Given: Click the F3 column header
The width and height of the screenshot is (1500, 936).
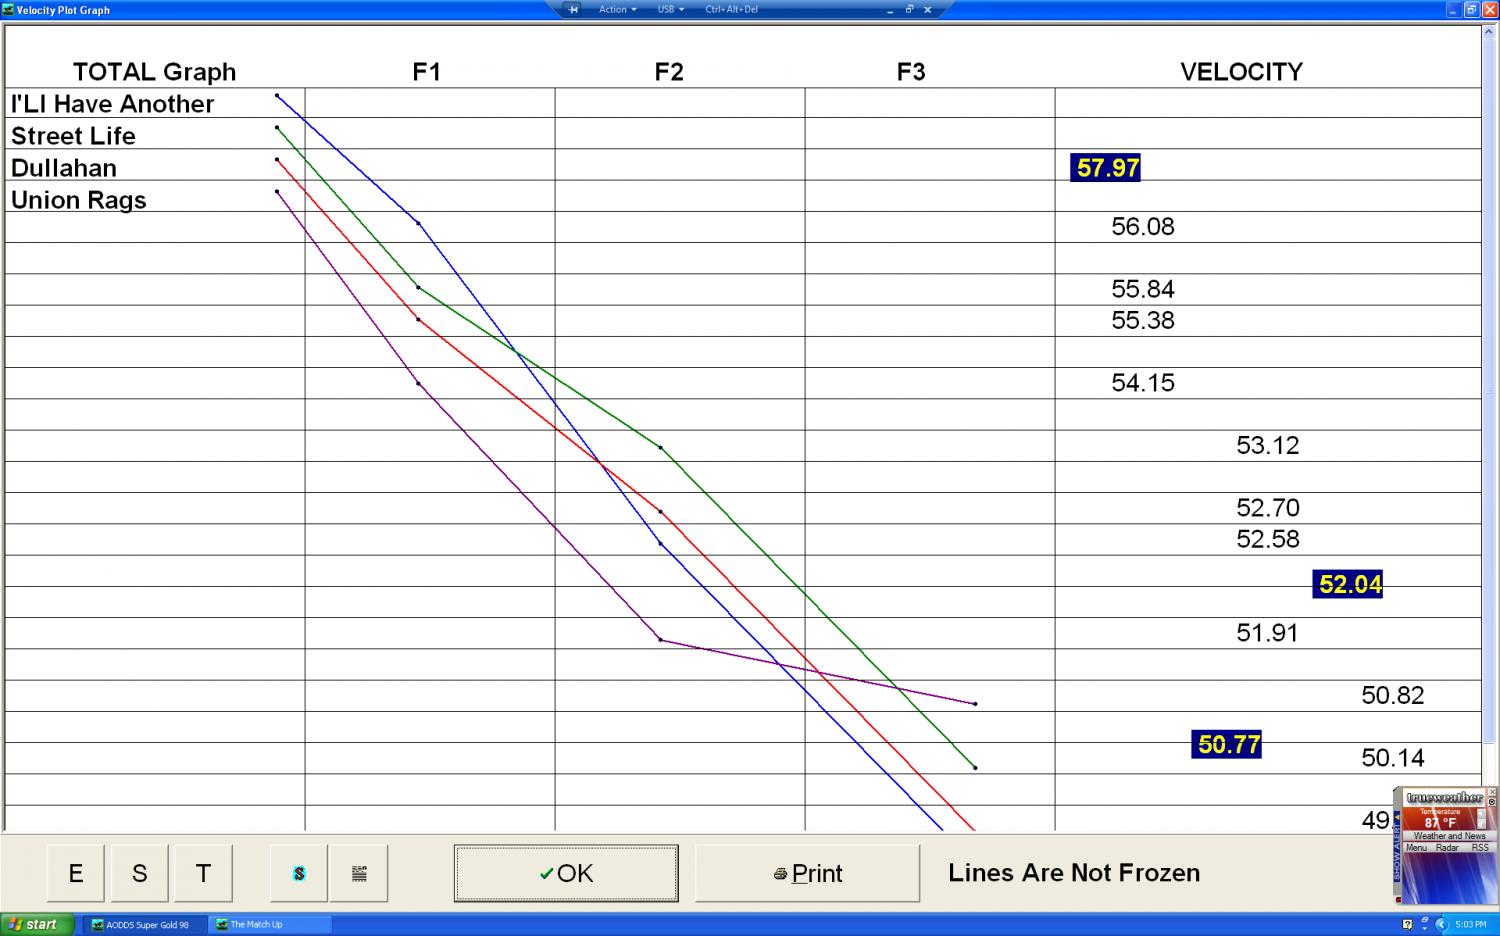Looking at the screenshot, I should tap(911, 72).
